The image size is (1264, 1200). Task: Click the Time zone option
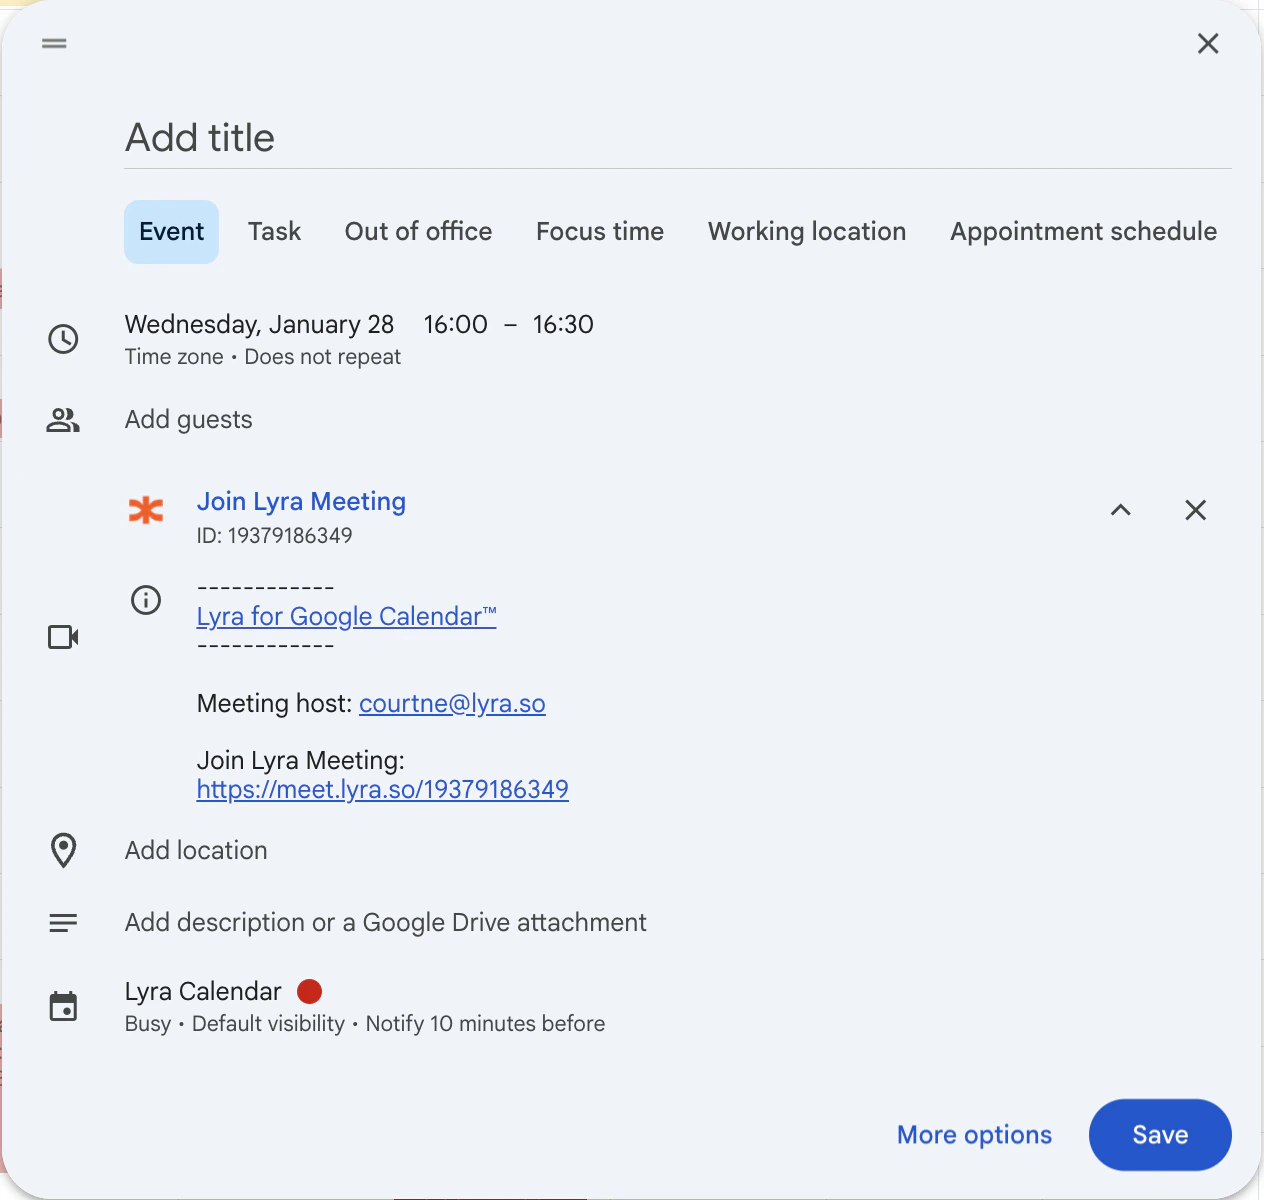[x=174, y=357]
